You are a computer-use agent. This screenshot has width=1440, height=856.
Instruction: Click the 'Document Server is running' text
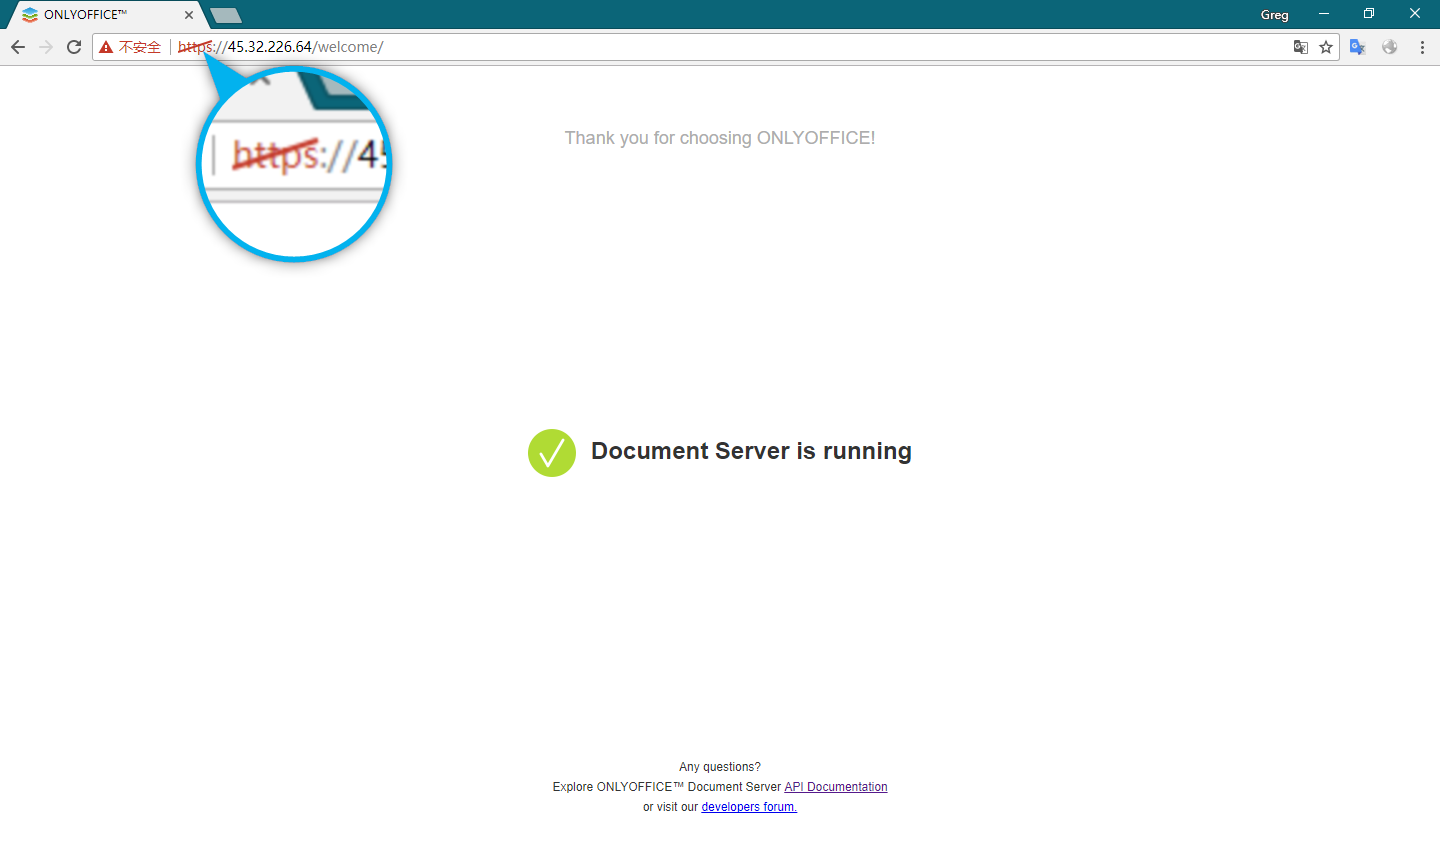(x=751, y=451)
